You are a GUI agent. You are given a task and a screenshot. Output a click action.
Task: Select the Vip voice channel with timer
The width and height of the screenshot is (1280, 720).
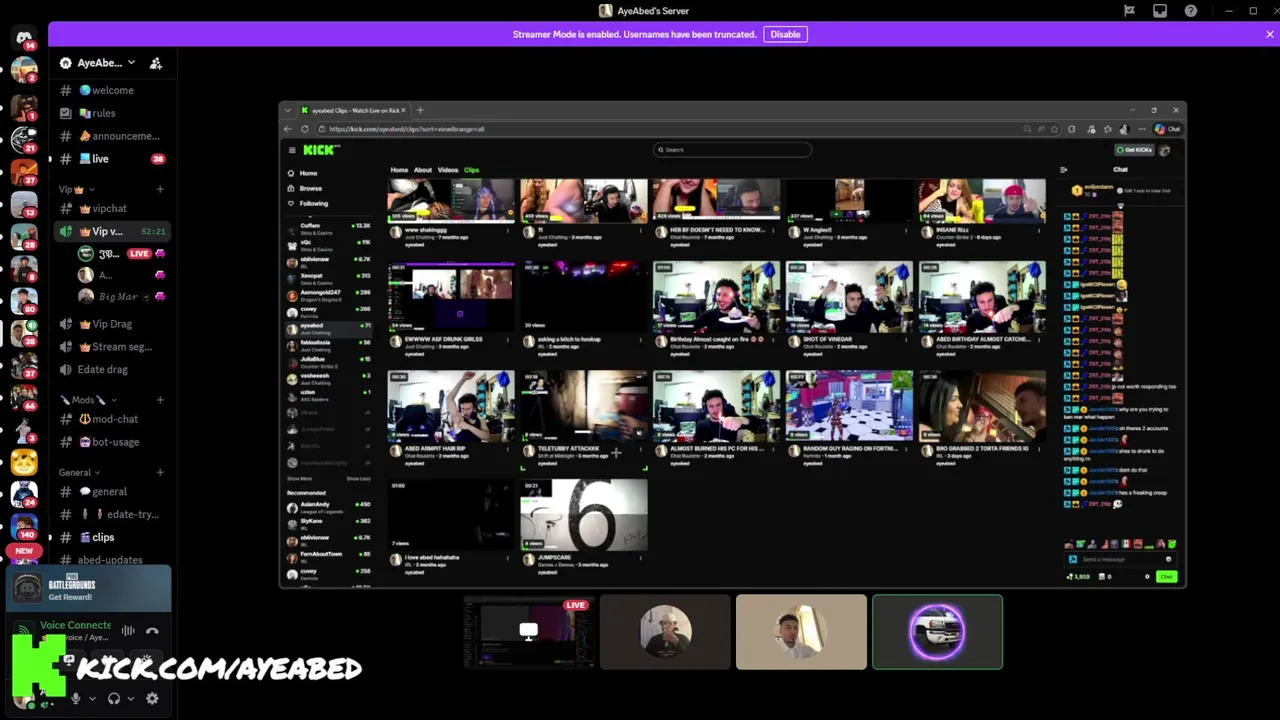coord(110,231)
